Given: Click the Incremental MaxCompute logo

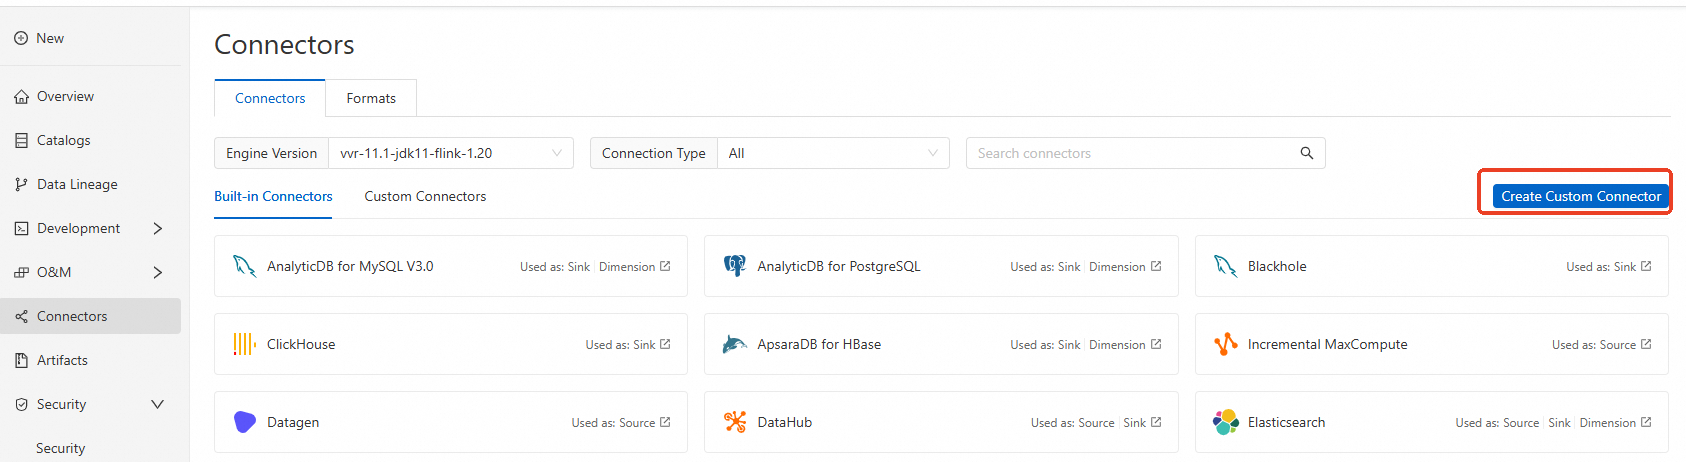Looking at the screenshot, I should 1225,344.
